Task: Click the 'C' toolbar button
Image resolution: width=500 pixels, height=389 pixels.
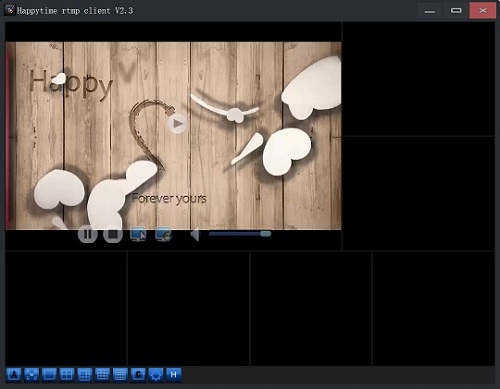Action: (x=138, y=375)
